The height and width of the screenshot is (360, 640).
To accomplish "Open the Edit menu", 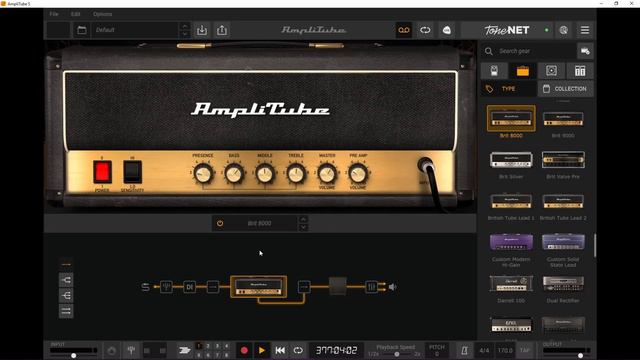I will pos(76,14).
